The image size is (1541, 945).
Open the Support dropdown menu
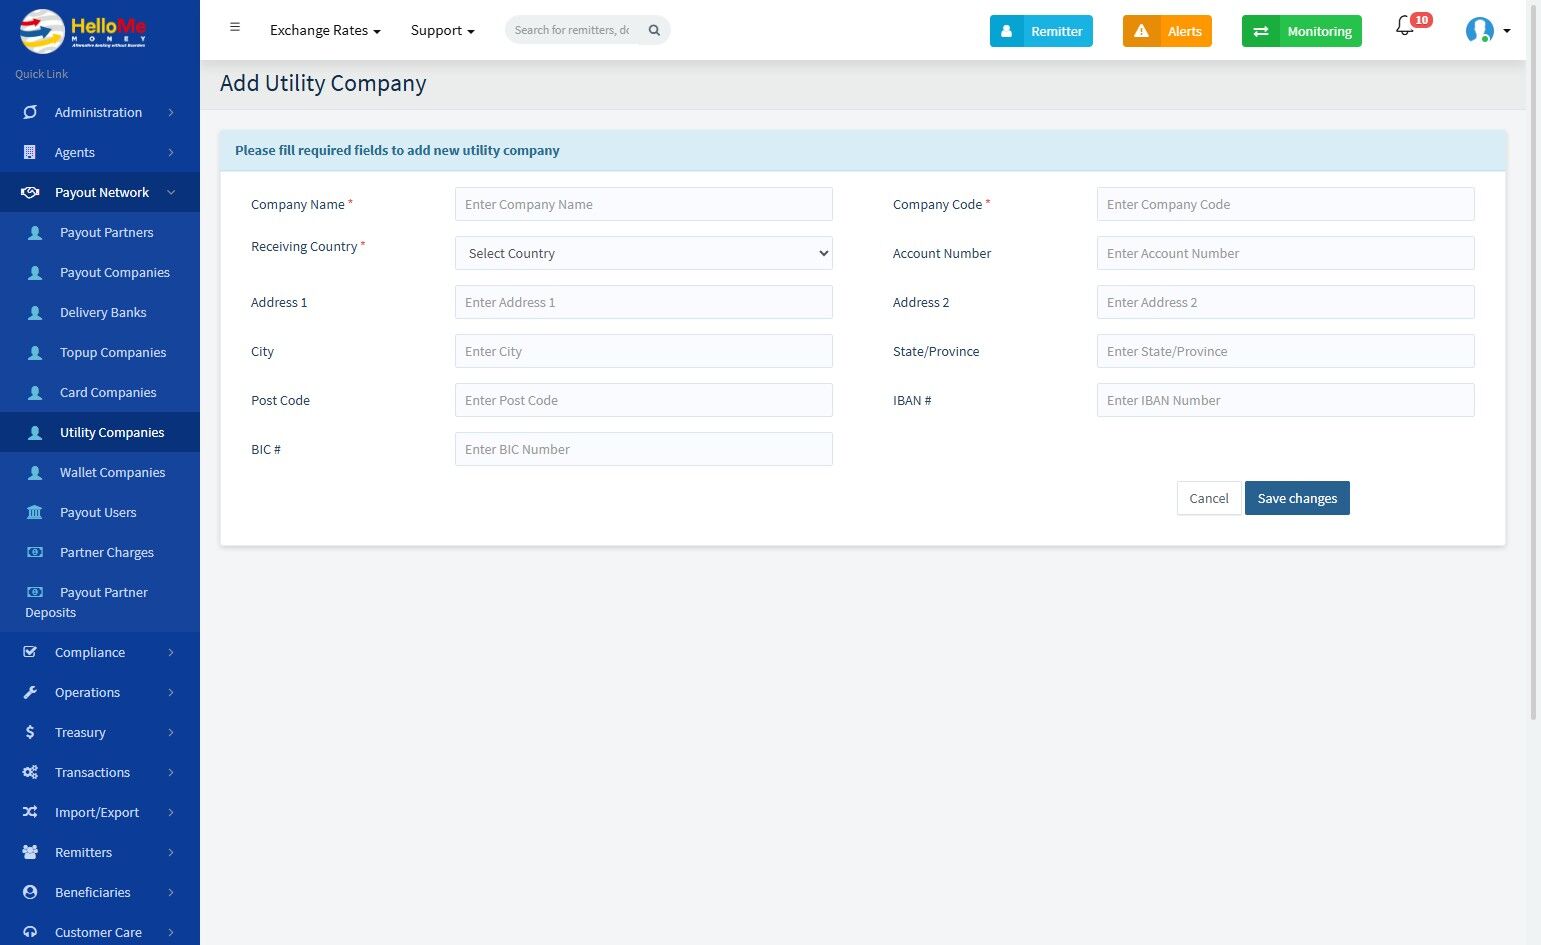pos(442,30)
